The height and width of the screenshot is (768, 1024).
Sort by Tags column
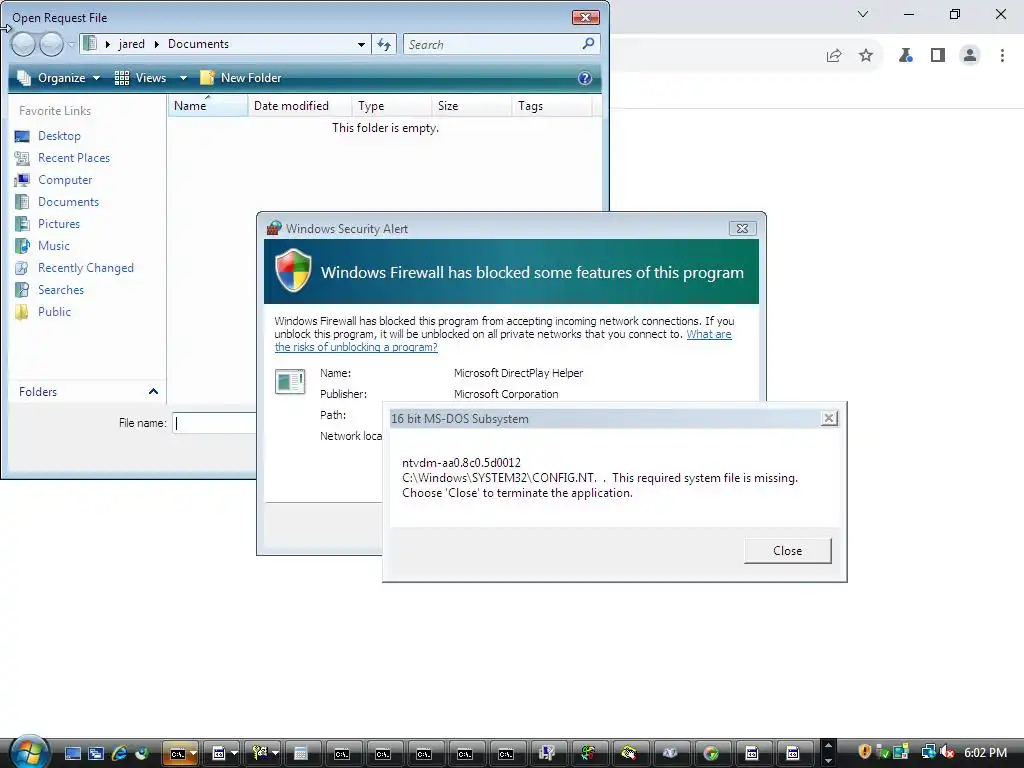pyautogui.click(x=552, y=106)
